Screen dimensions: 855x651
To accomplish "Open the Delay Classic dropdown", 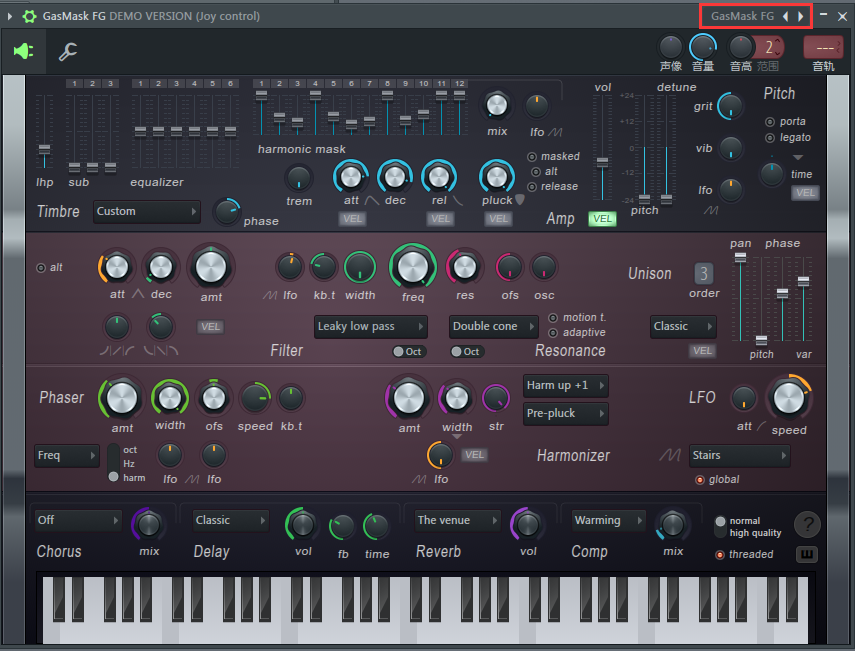I will (x=231, y=521).
